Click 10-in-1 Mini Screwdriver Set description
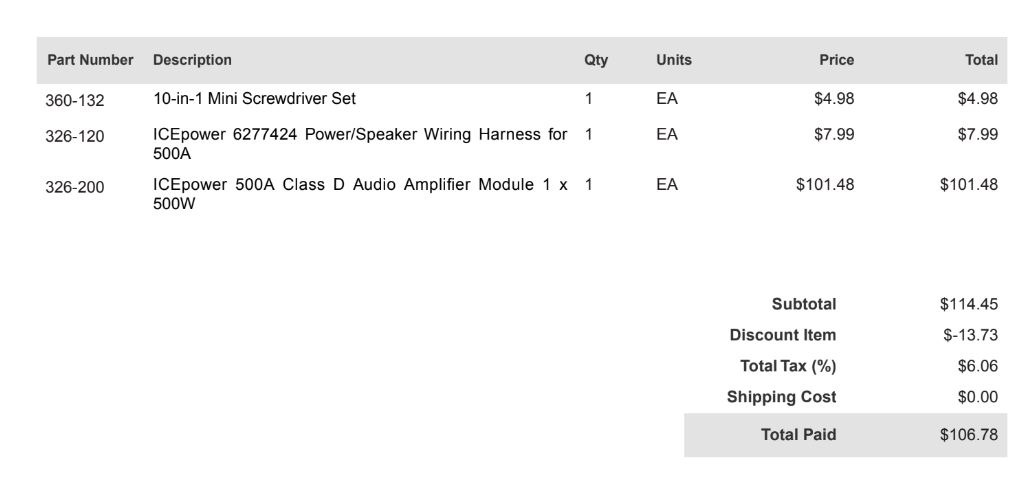This screenshot has height=492, width=1030. (254, 99)
